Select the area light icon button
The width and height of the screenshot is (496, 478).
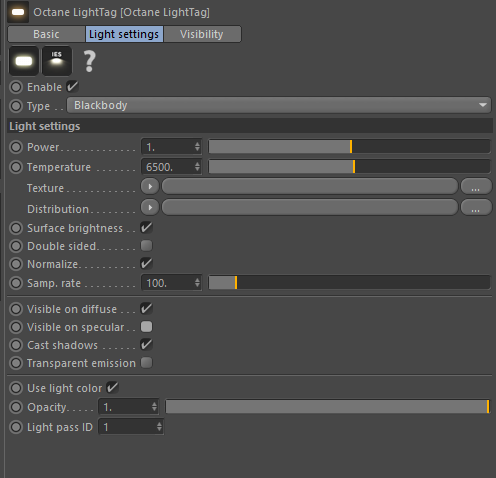pos(24,61)
